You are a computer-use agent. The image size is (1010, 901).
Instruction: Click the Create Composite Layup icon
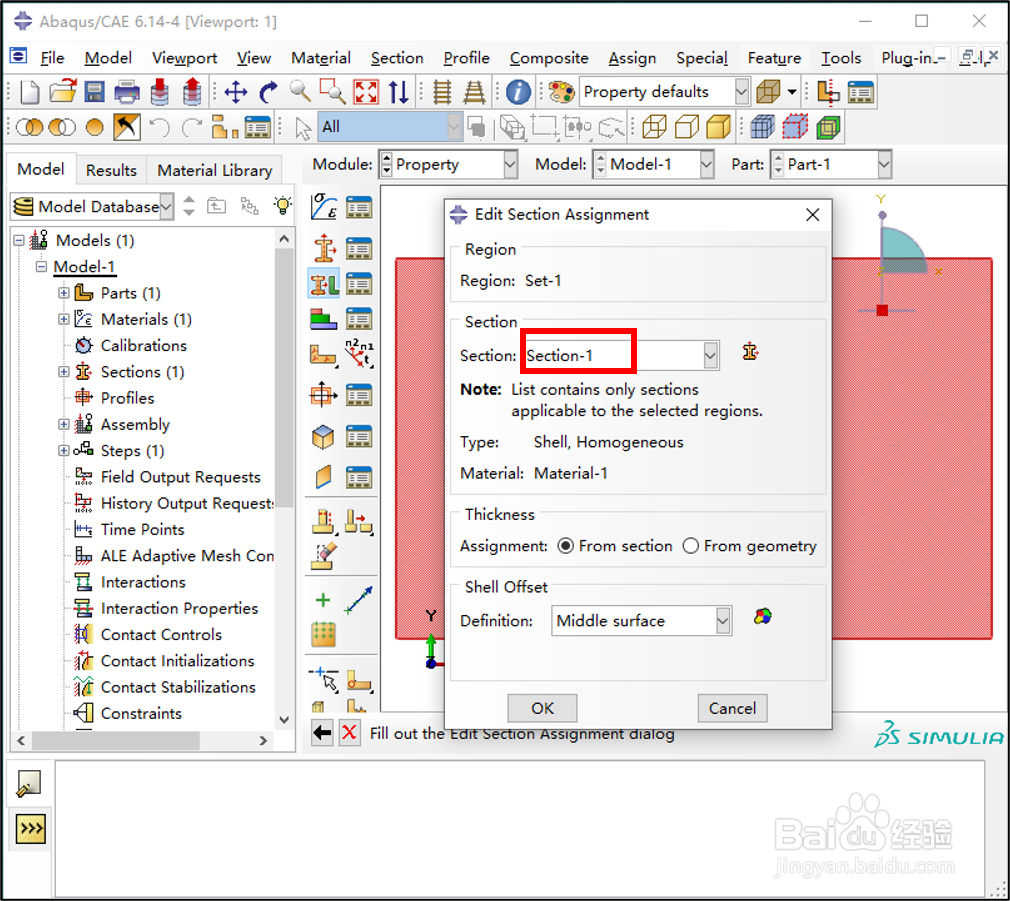point(323,319)
